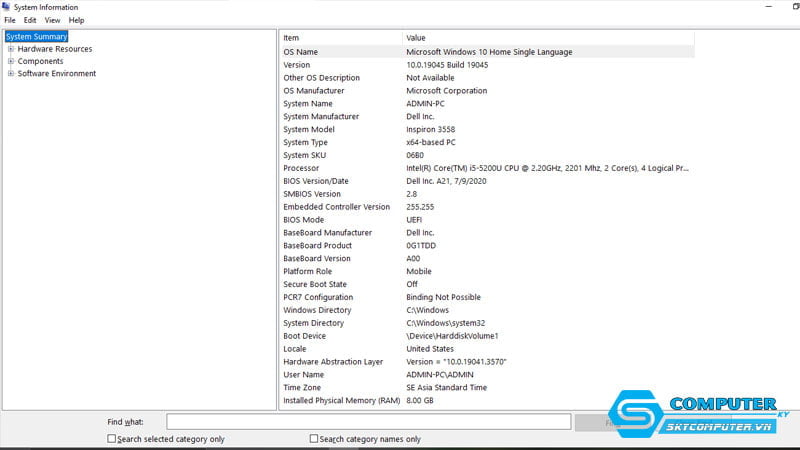Open the View menu
The height and width of the screenshot is (450, 800).
(52, 20)
